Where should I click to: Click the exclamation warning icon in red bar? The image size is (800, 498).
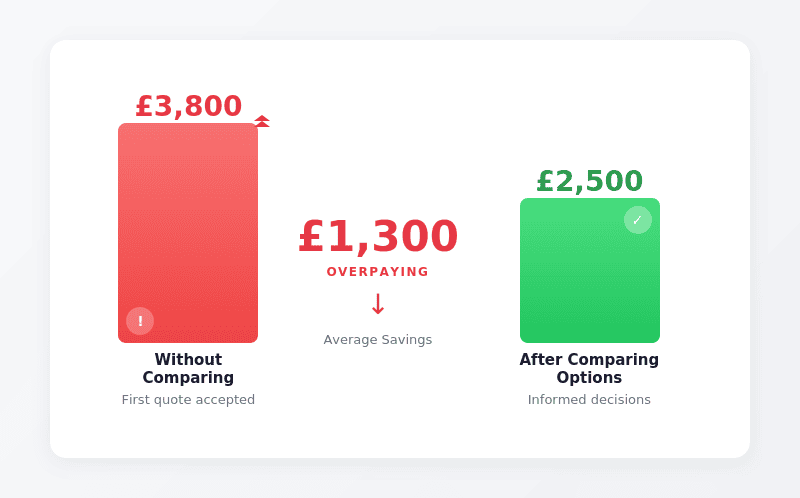(140, 321)
